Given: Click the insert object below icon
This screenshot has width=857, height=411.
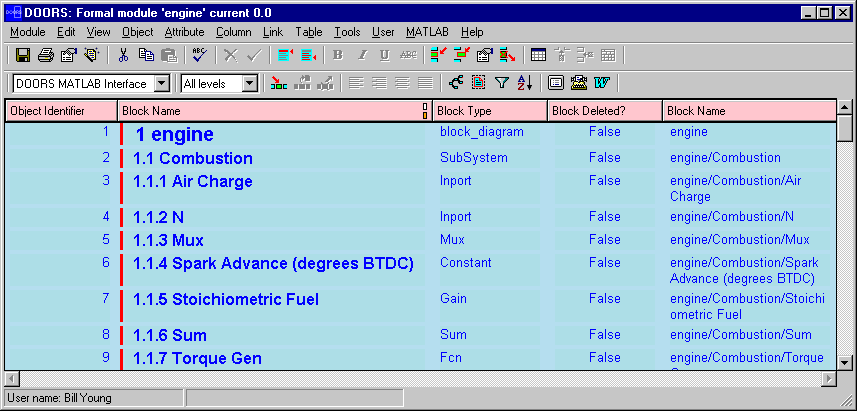Looking at the screenshot, I should (x=461, y=55).
